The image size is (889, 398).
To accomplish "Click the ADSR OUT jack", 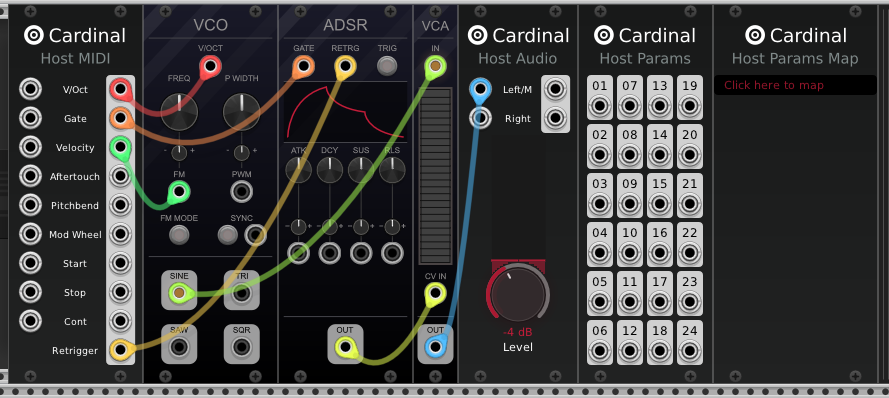I will [344, 346].
